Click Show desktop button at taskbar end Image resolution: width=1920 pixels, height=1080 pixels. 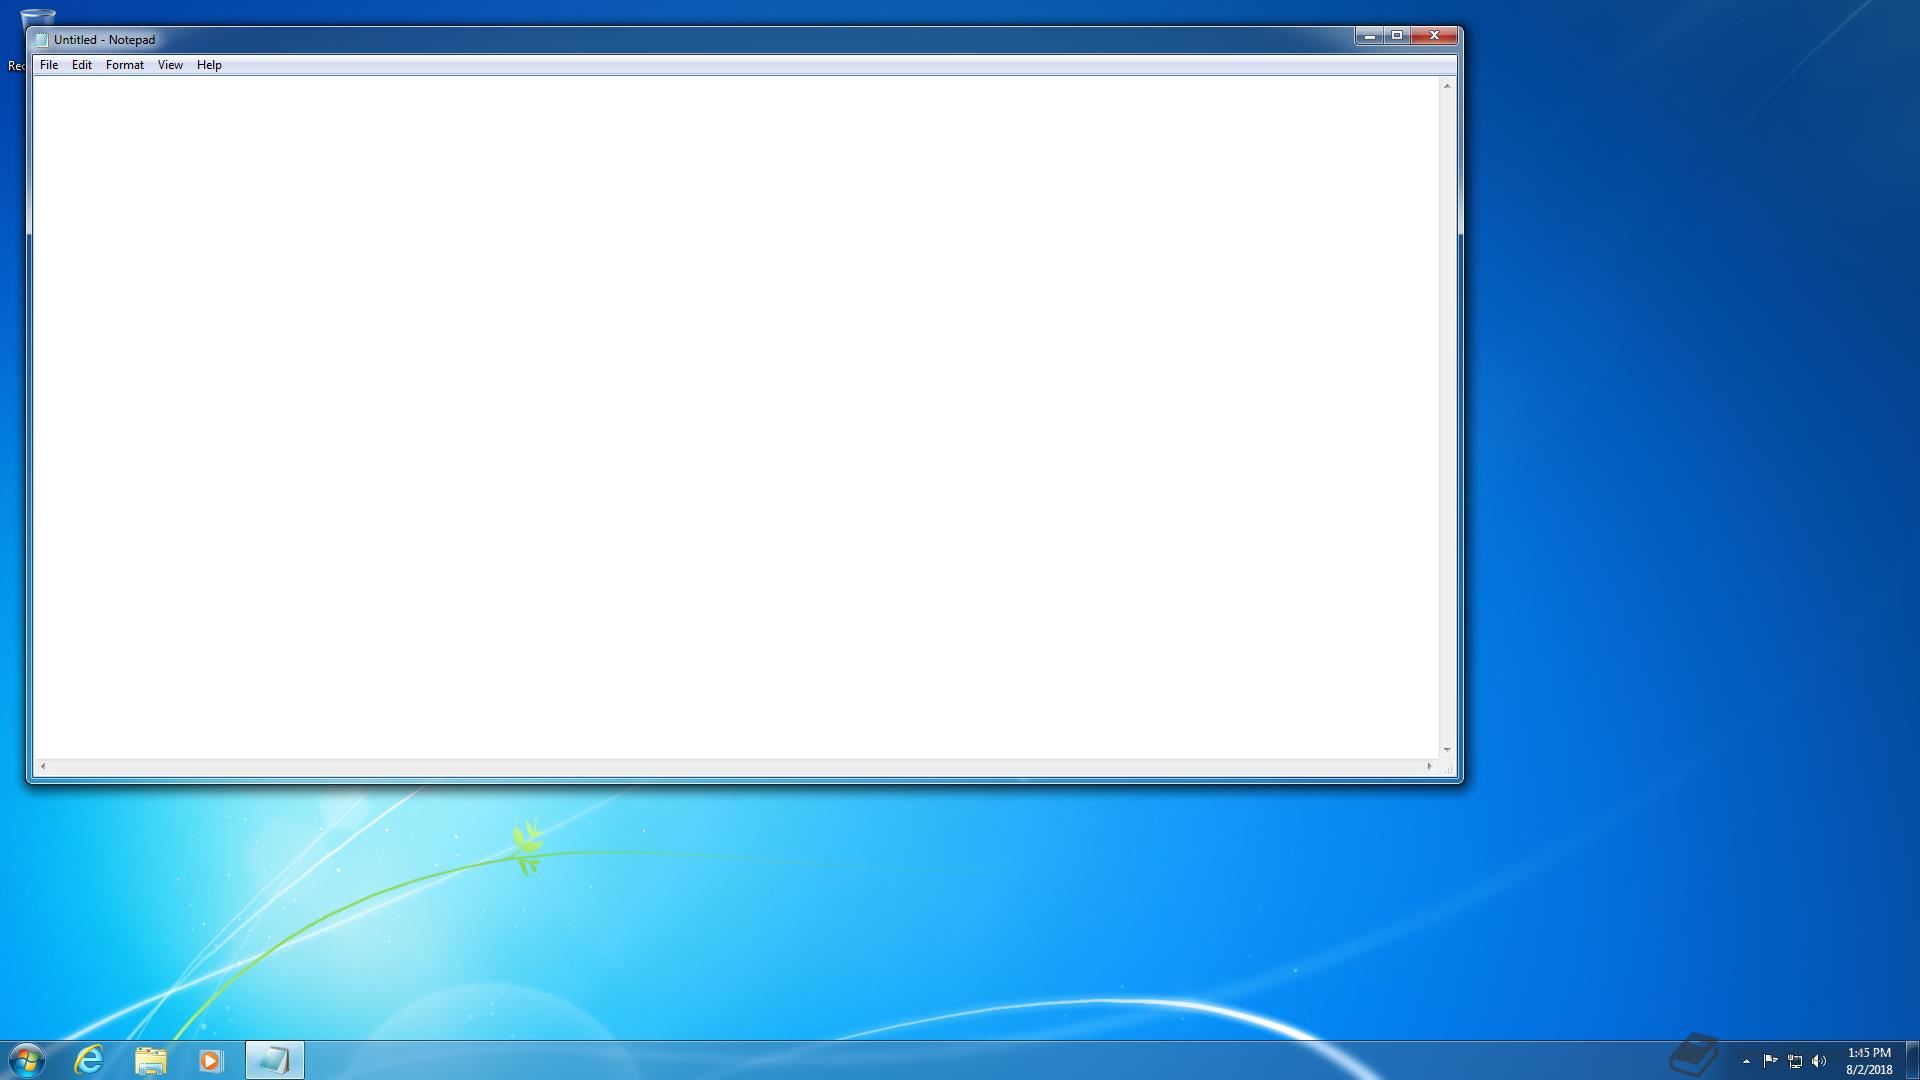[1912, 1060]
